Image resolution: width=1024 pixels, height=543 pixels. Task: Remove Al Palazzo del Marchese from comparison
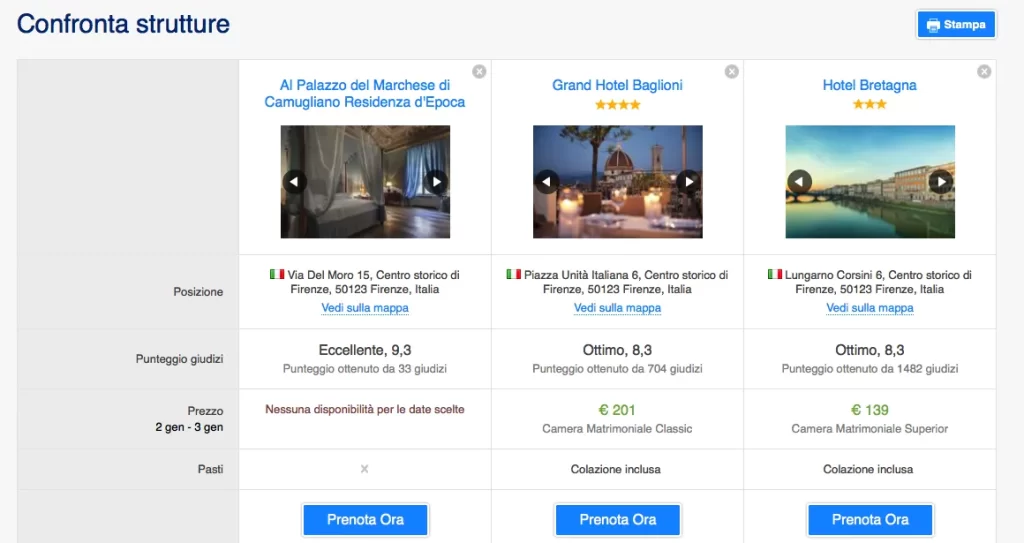479,71
